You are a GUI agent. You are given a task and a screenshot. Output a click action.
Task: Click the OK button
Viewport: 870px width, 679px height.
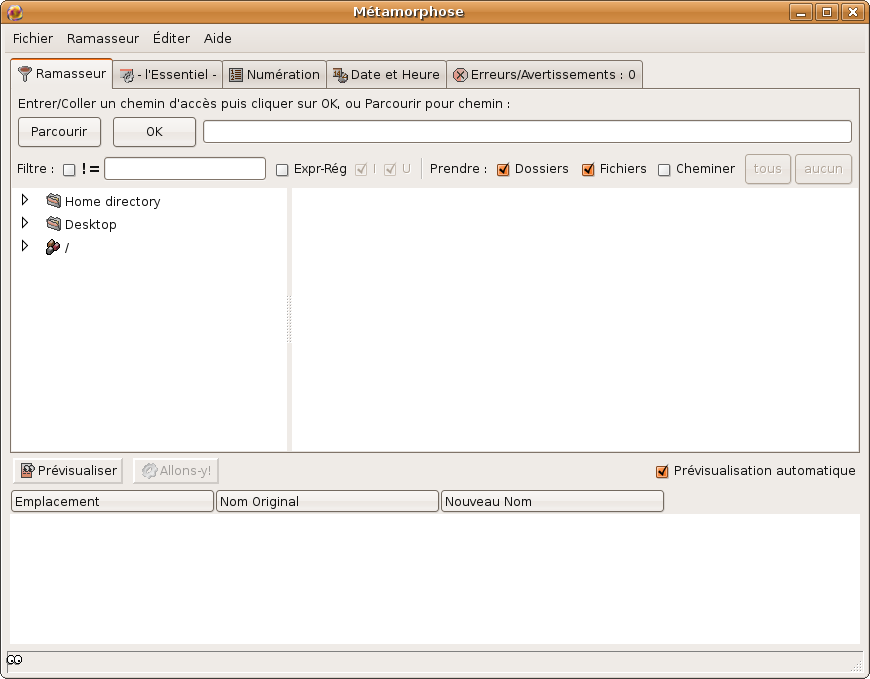click(x=154, y=132)
